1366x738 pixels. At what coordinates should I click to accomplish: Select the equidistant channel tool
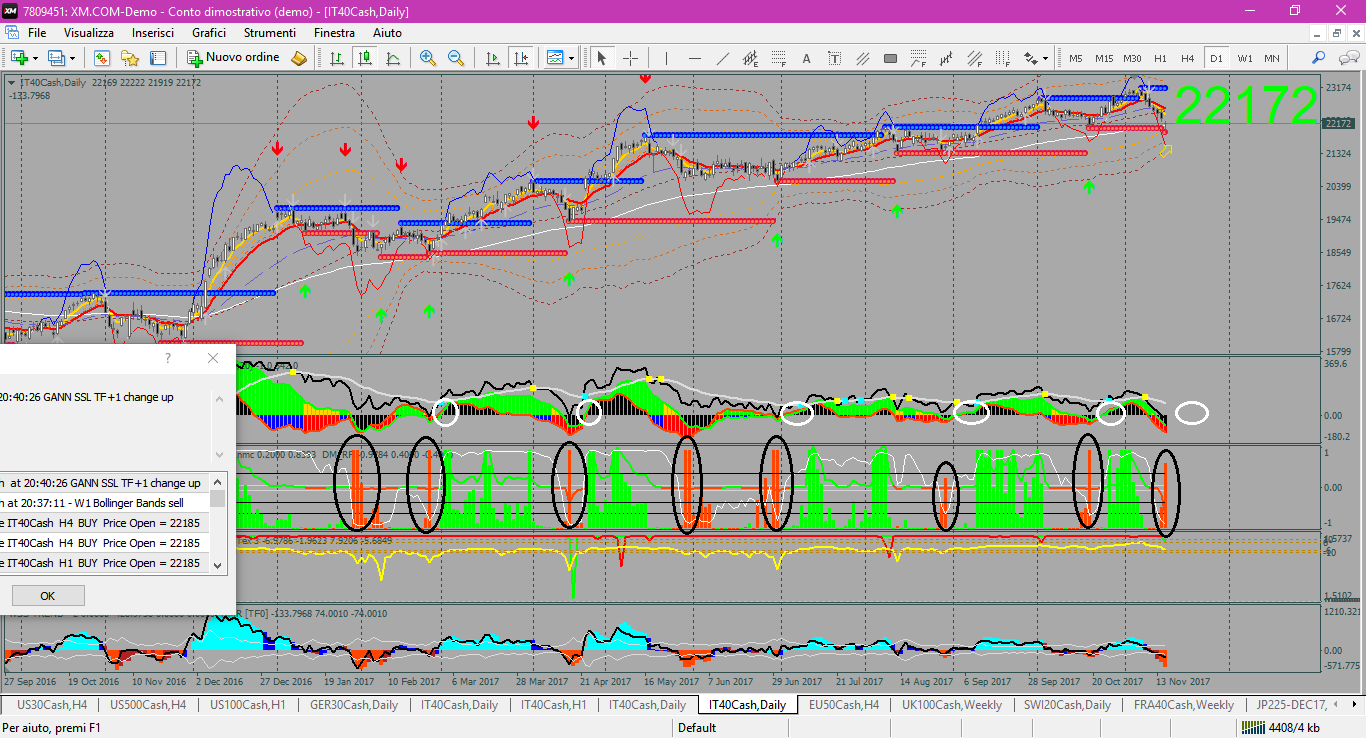(750, 58)
